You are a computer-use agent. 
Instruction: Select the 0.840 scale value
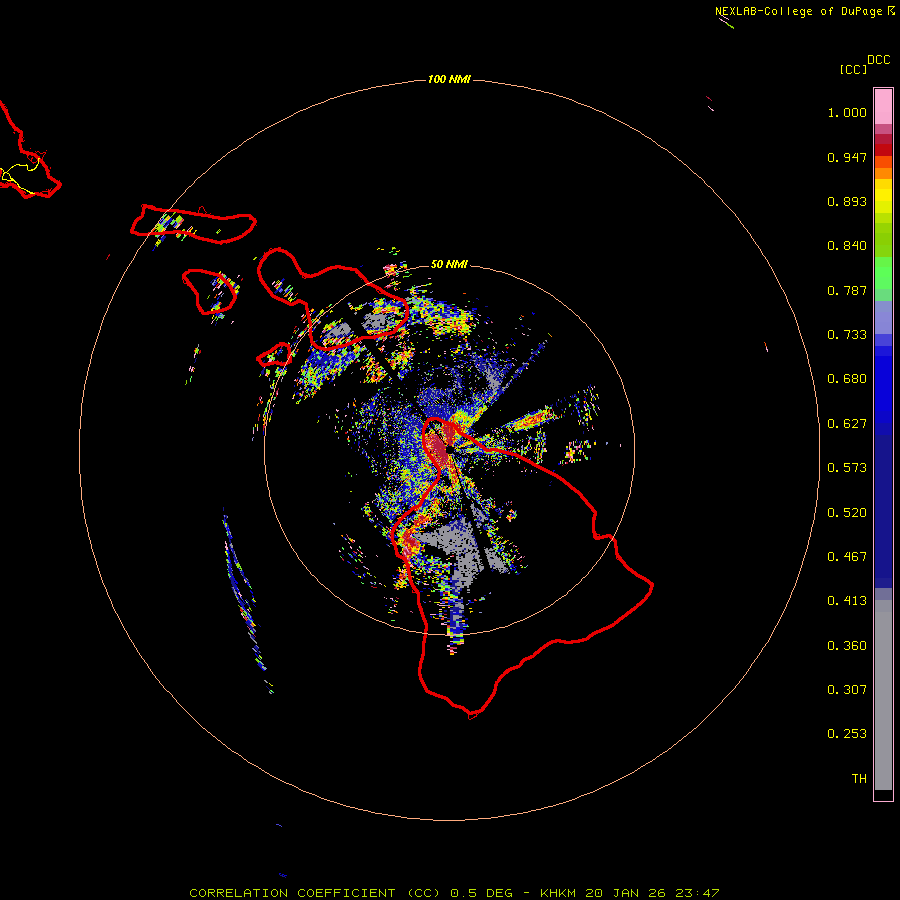coord(847,246)
